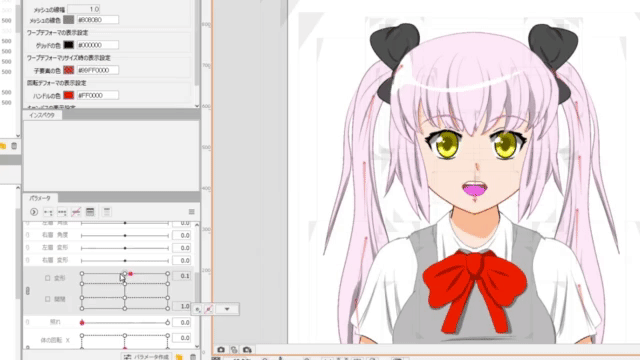640x360 pixels.
Task: Click the 左眉 変形 value field 0.0
Action: (182, 248)
